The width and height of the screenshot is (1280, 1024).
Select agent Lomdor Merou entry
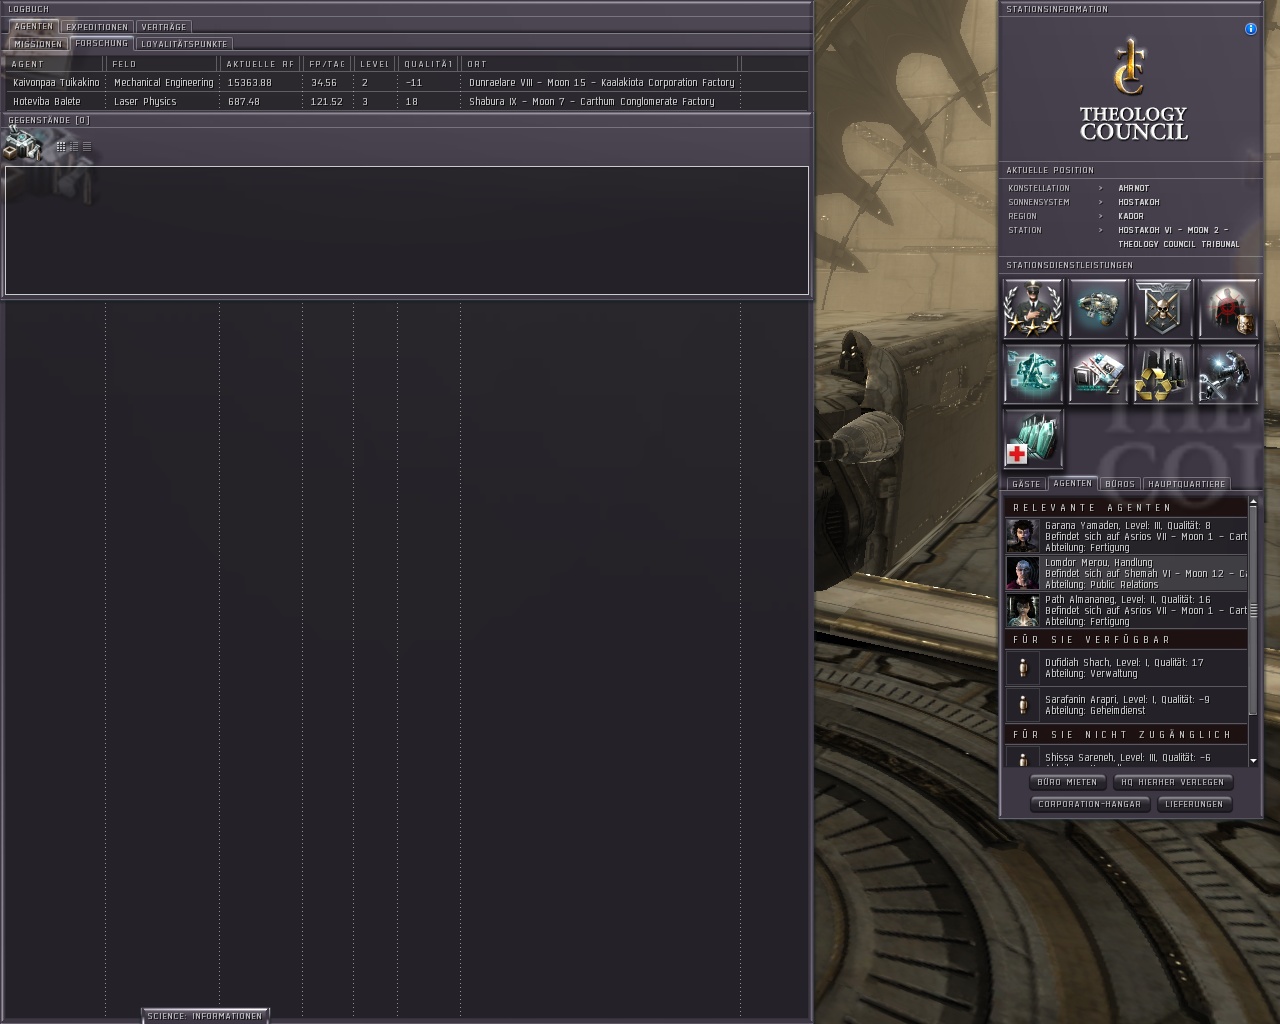coord(1127,573)
